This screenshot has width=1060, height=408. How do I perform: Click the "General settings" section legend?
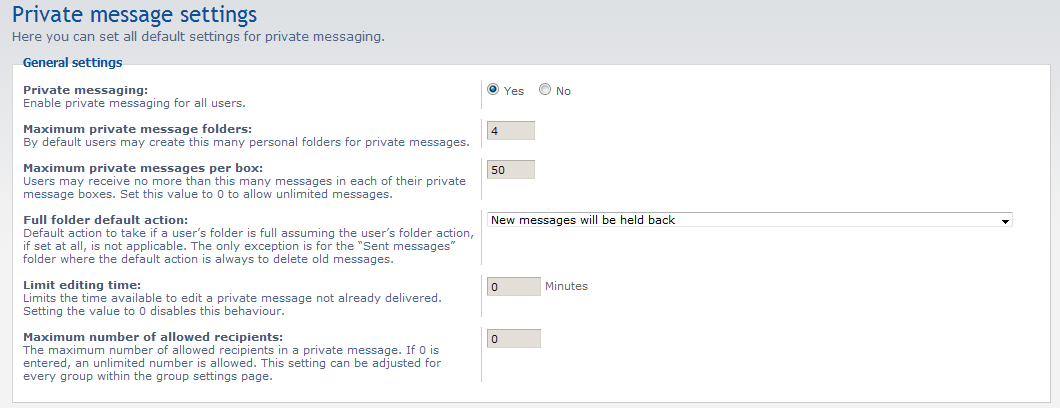[x=72, y=63]
